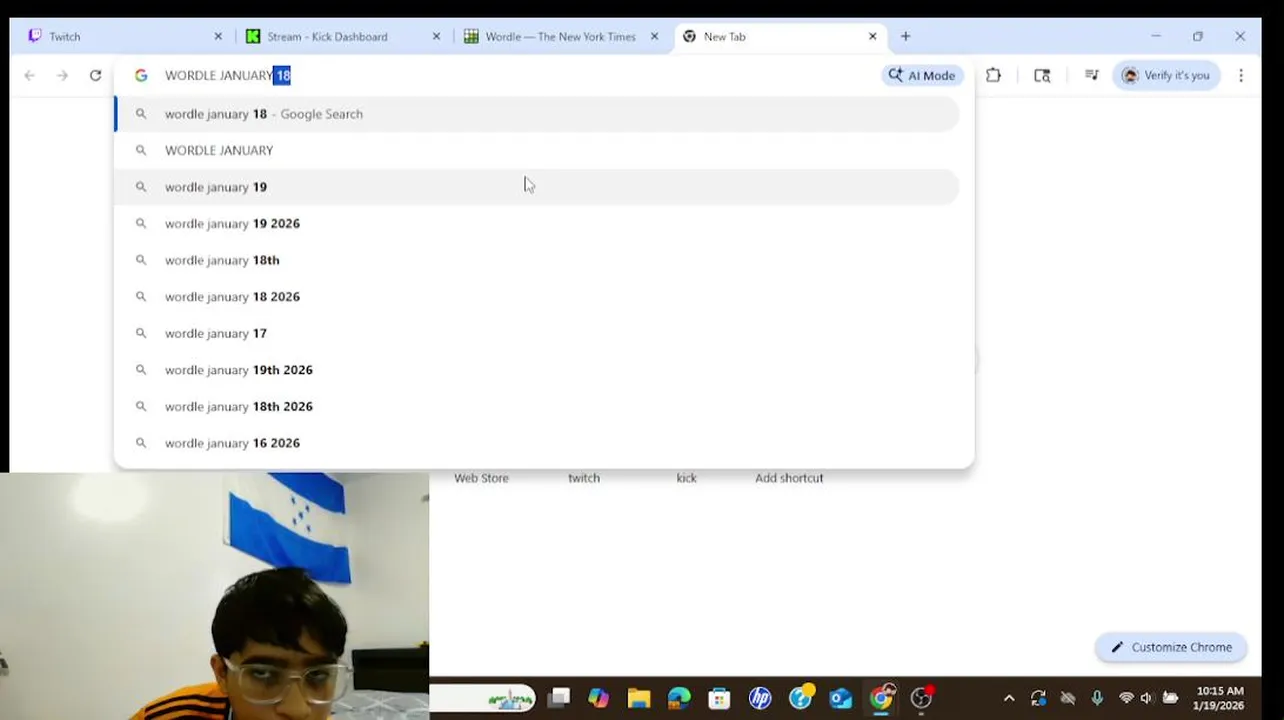Viewport: 1284px width, 720px height.
Task: Select suggestion 'wordle january 18th'
Action: pos(537,260)
